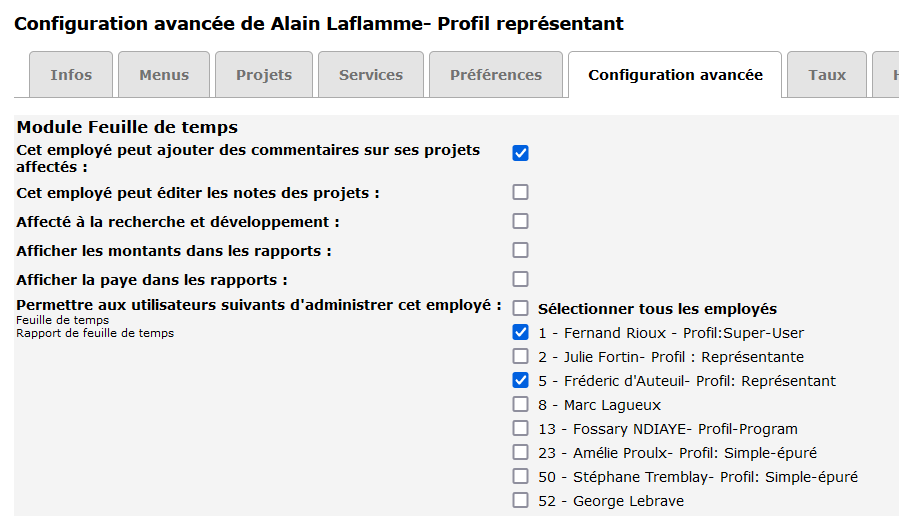Viewport: 899px width, 516px height.
Task: Select the Préférences tab
Action: pos(496,75)
